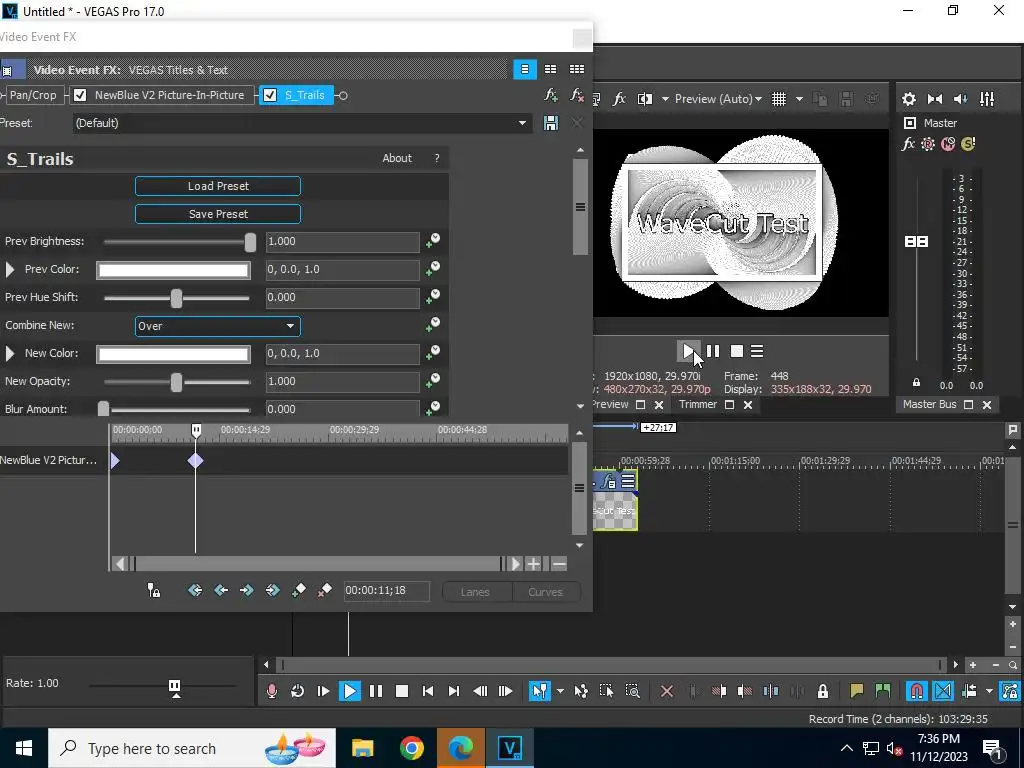Click Dim Output speaker icon
This screenshot has width=1024, height=768.
tap(961, 99)
